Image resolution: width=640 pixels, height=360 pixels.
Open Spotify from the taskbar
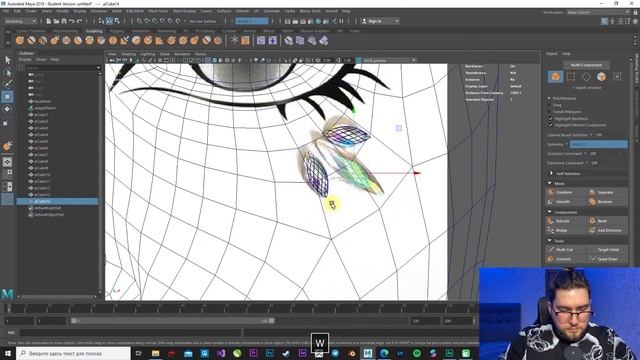pos(417,353)
